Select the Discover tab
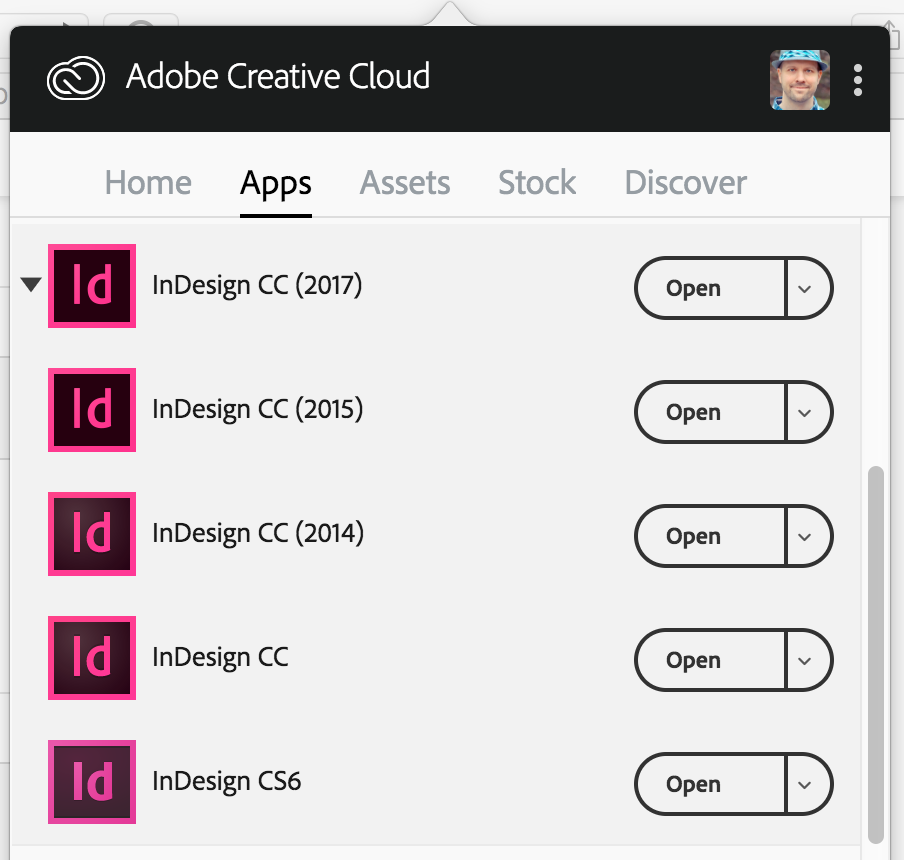The width and height of the screenshot is (904, 860). [685, 183]
